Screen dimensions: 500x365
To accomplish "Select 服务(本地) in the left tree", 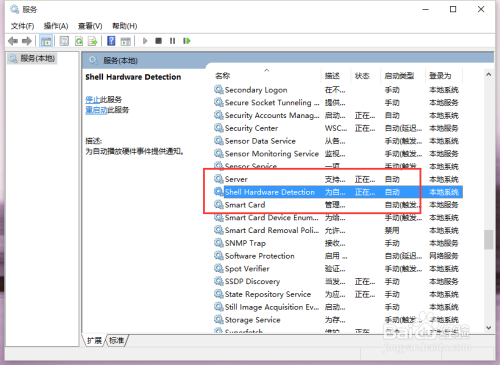I will point(32,58).
